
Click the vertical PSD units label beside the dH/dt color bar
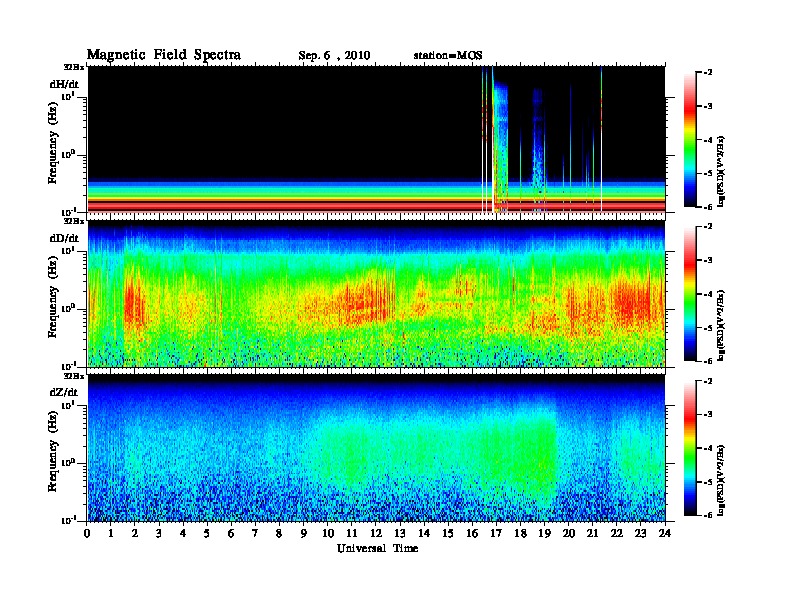(x=721, y=171)
